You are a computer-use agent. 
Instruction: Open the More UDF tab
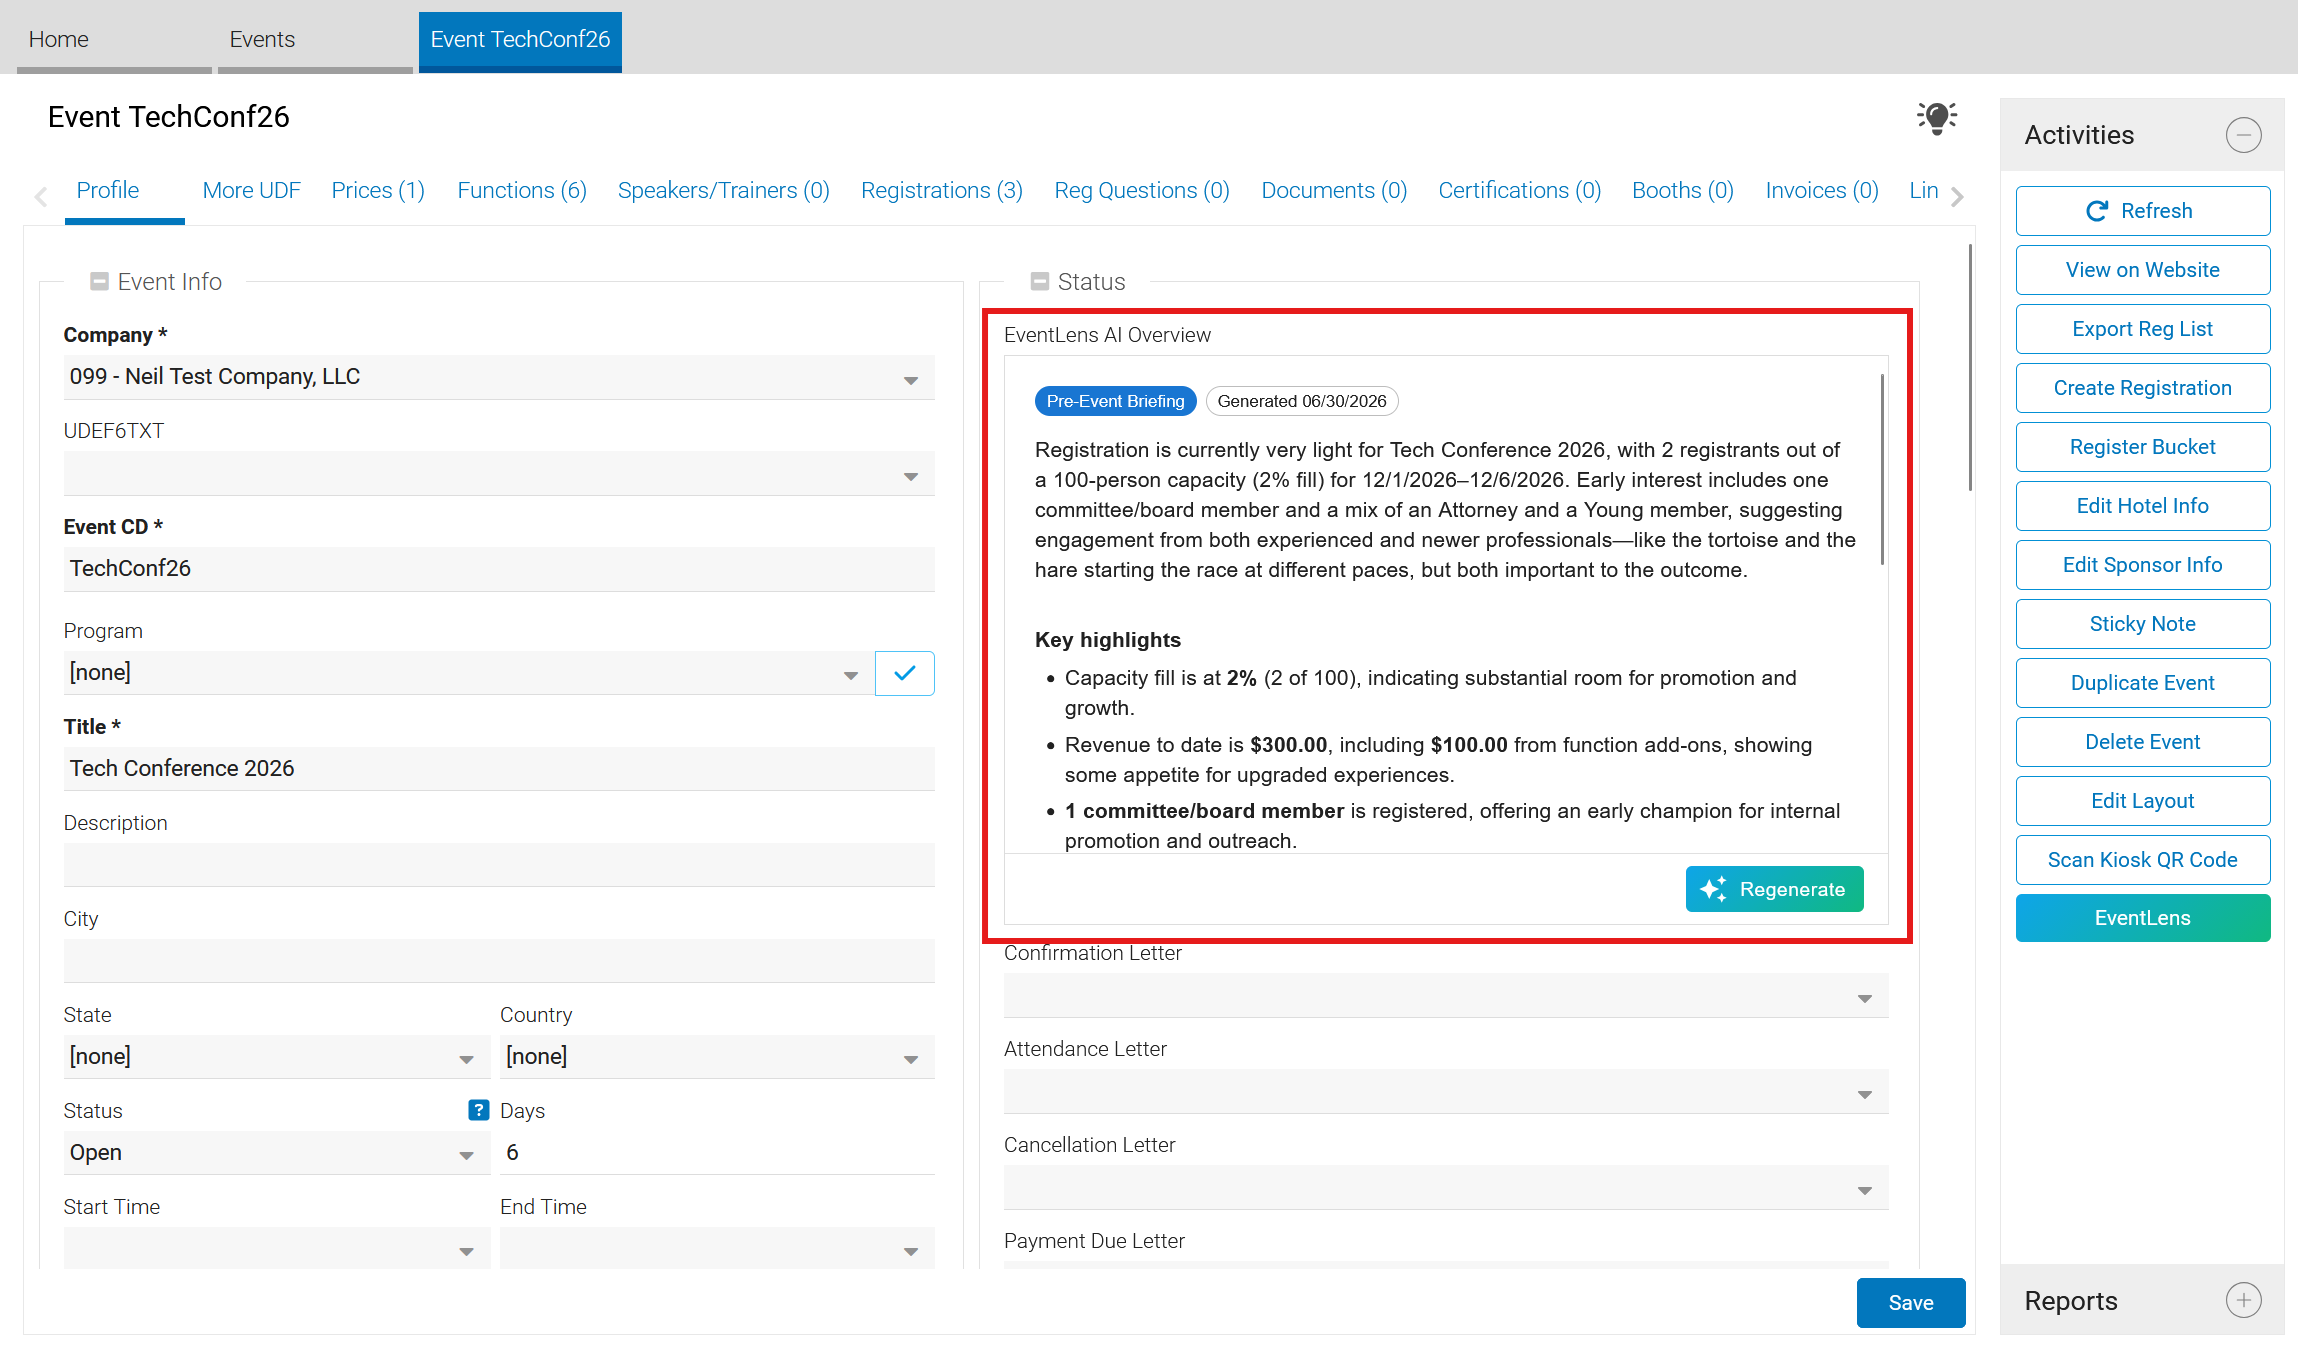(251, 190)
